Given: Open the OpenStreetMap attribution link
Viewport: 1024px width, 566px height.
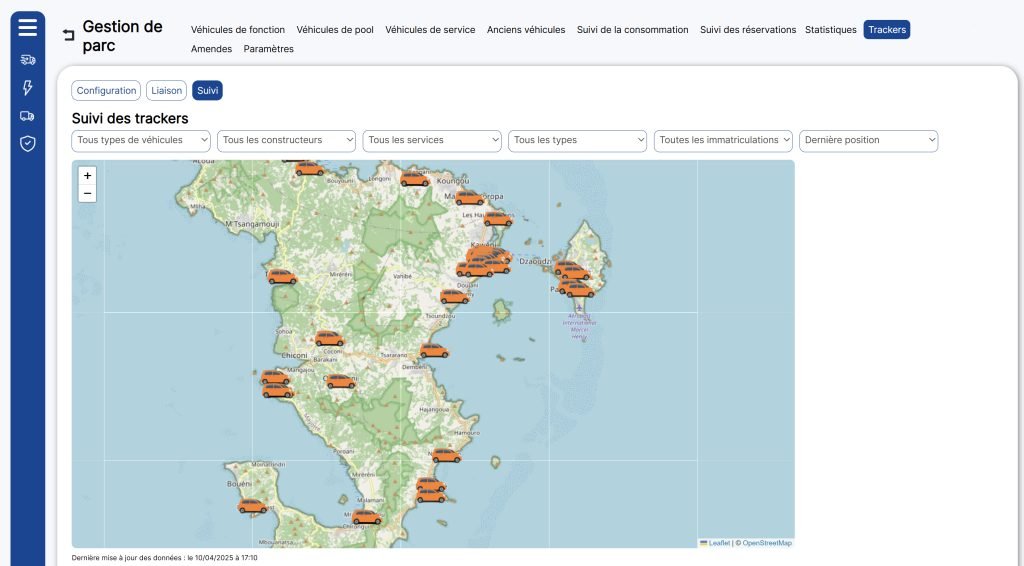Looking at the screenshot, I should (767, 543).
